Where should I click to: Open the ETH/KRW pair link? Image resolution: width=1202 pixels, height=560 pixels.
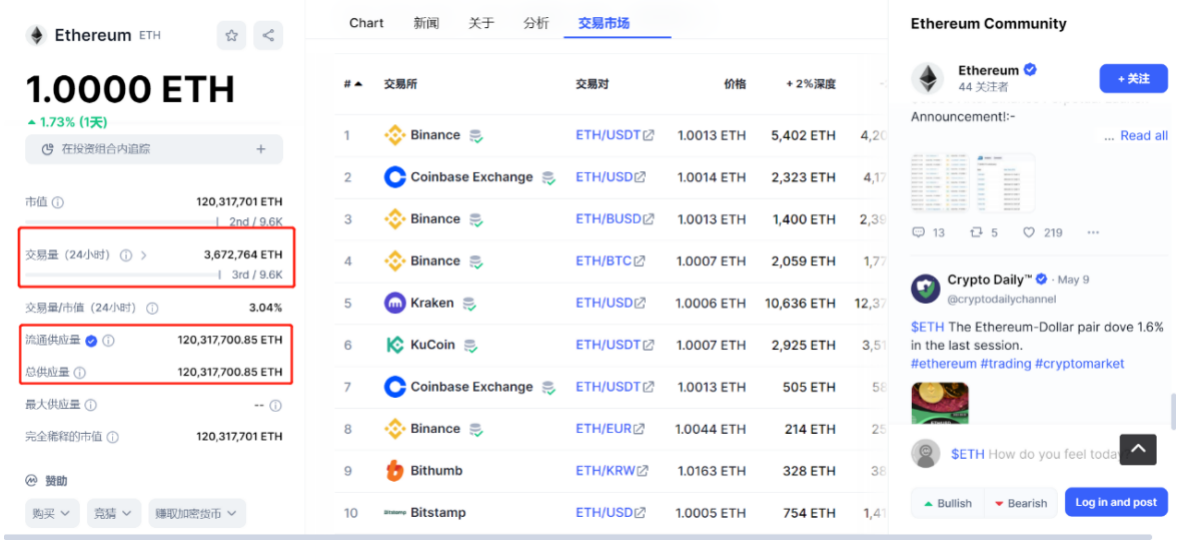pyautogui.click(x=612, y=471)
